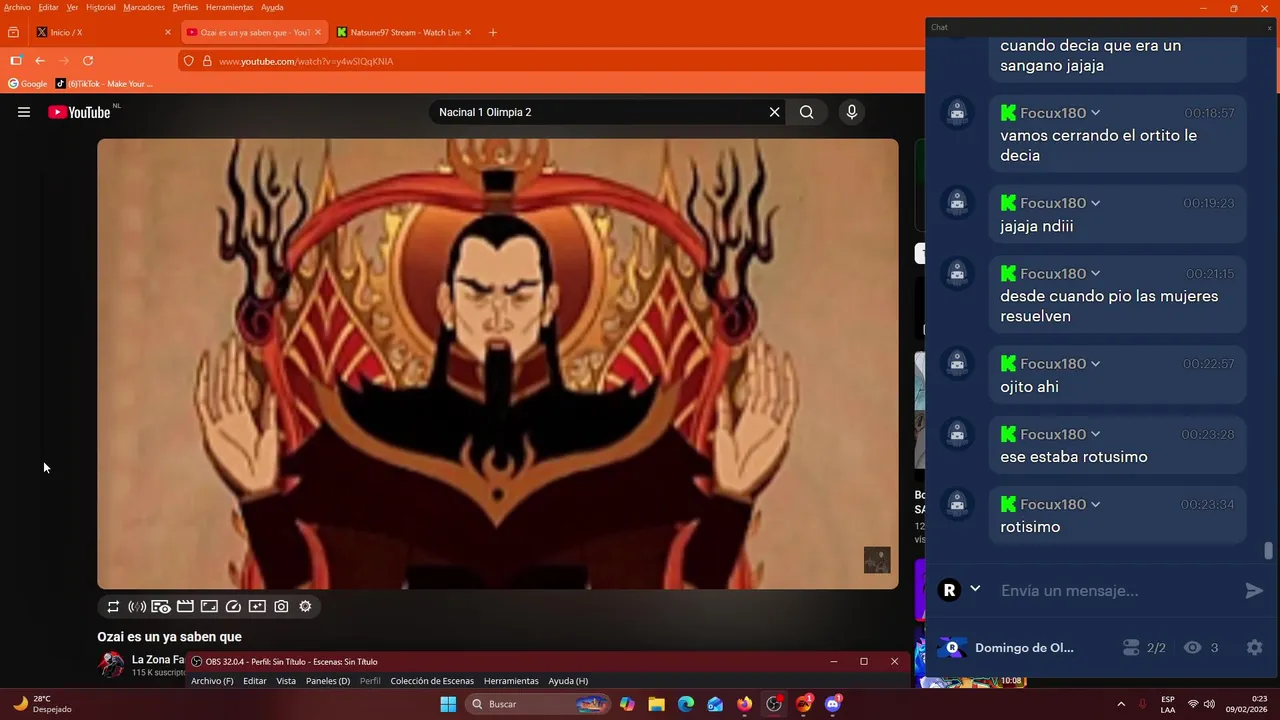Click the 2/2 servers indicator
This screenshot has height=720, width=1280.
(x=1144, y=648)
